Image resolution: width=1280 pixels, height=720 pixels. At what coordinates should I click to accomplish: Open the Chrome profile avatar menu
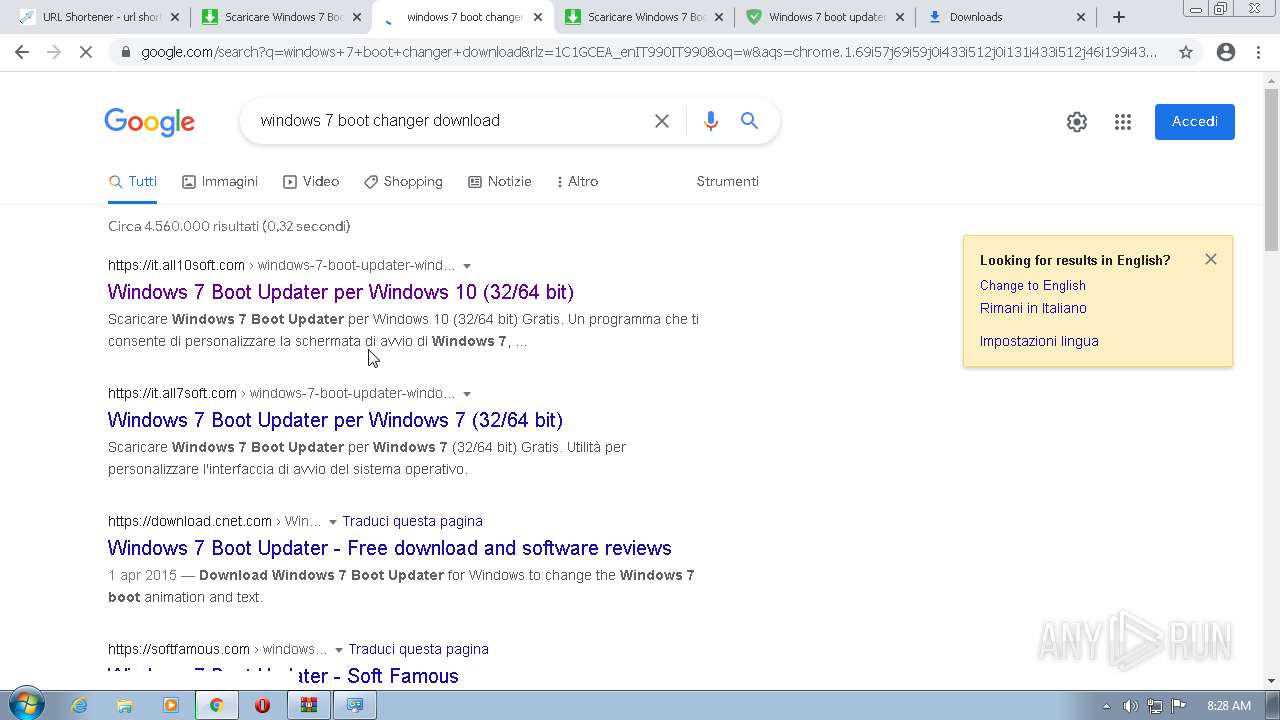point(1226,52)
